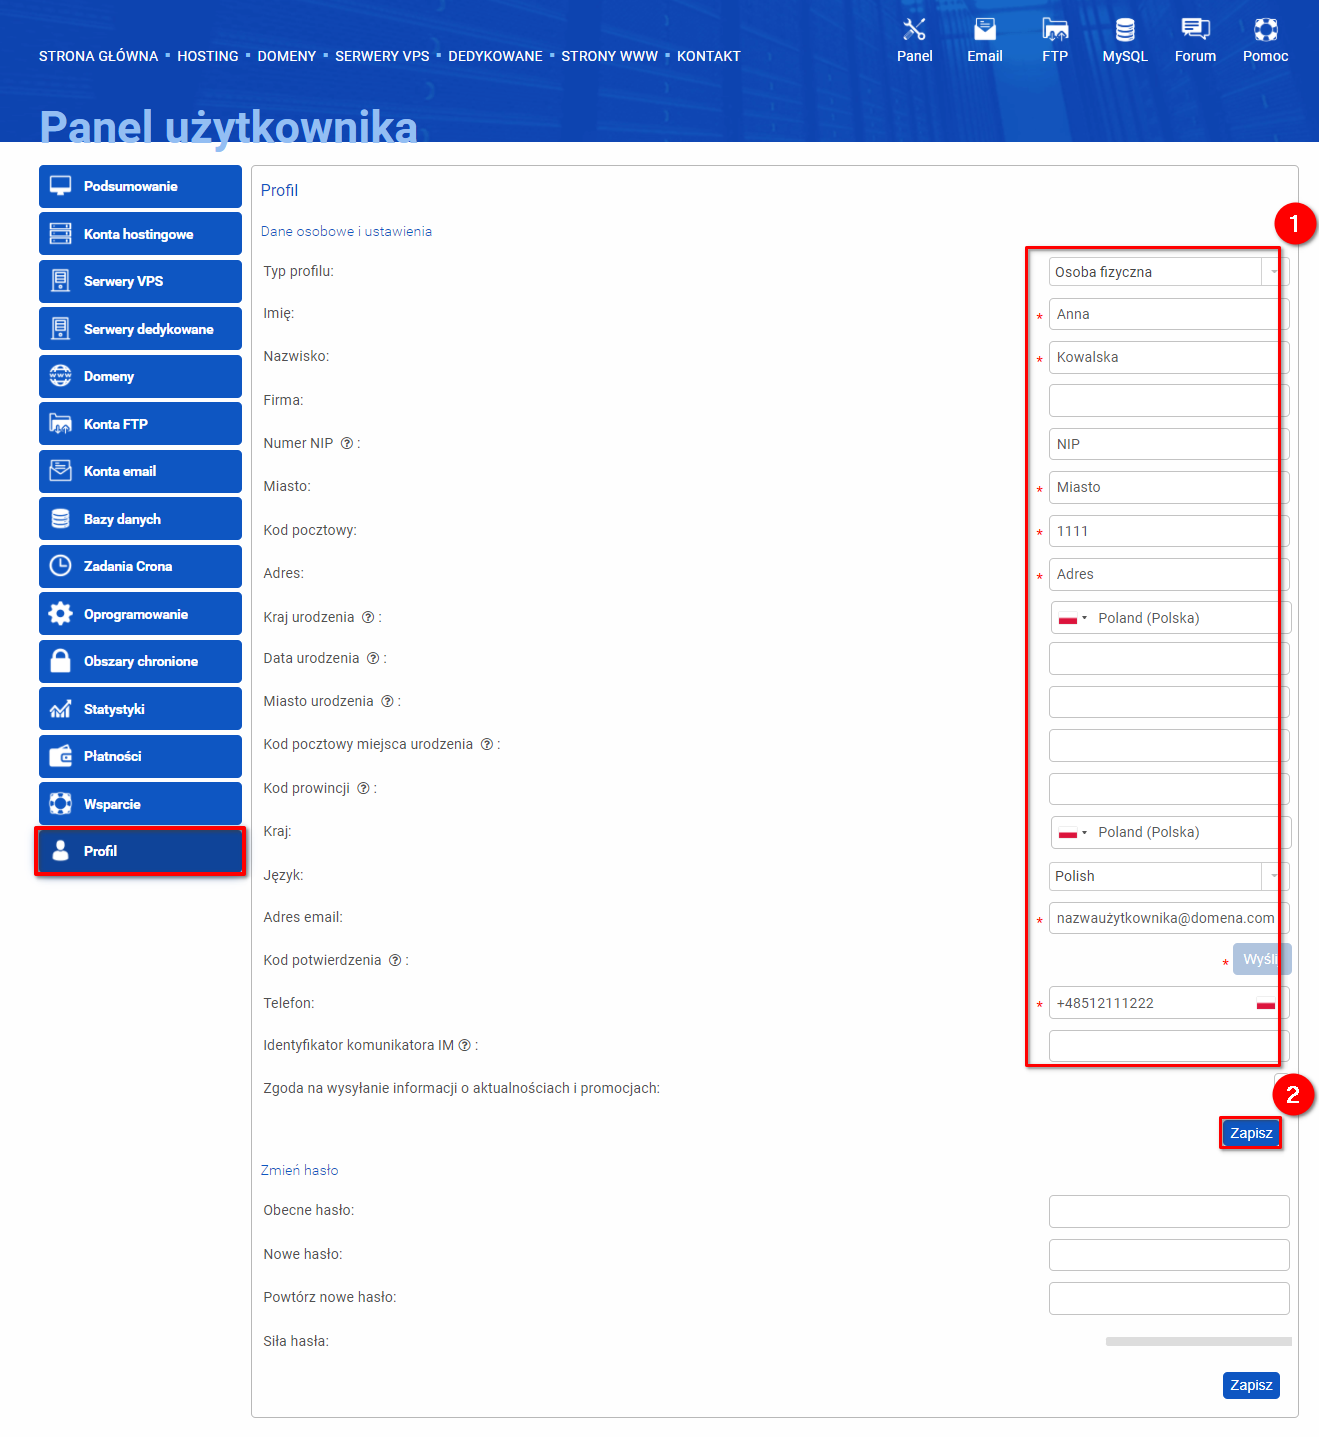Open STRONY WWW top menu link

[610, 56]
